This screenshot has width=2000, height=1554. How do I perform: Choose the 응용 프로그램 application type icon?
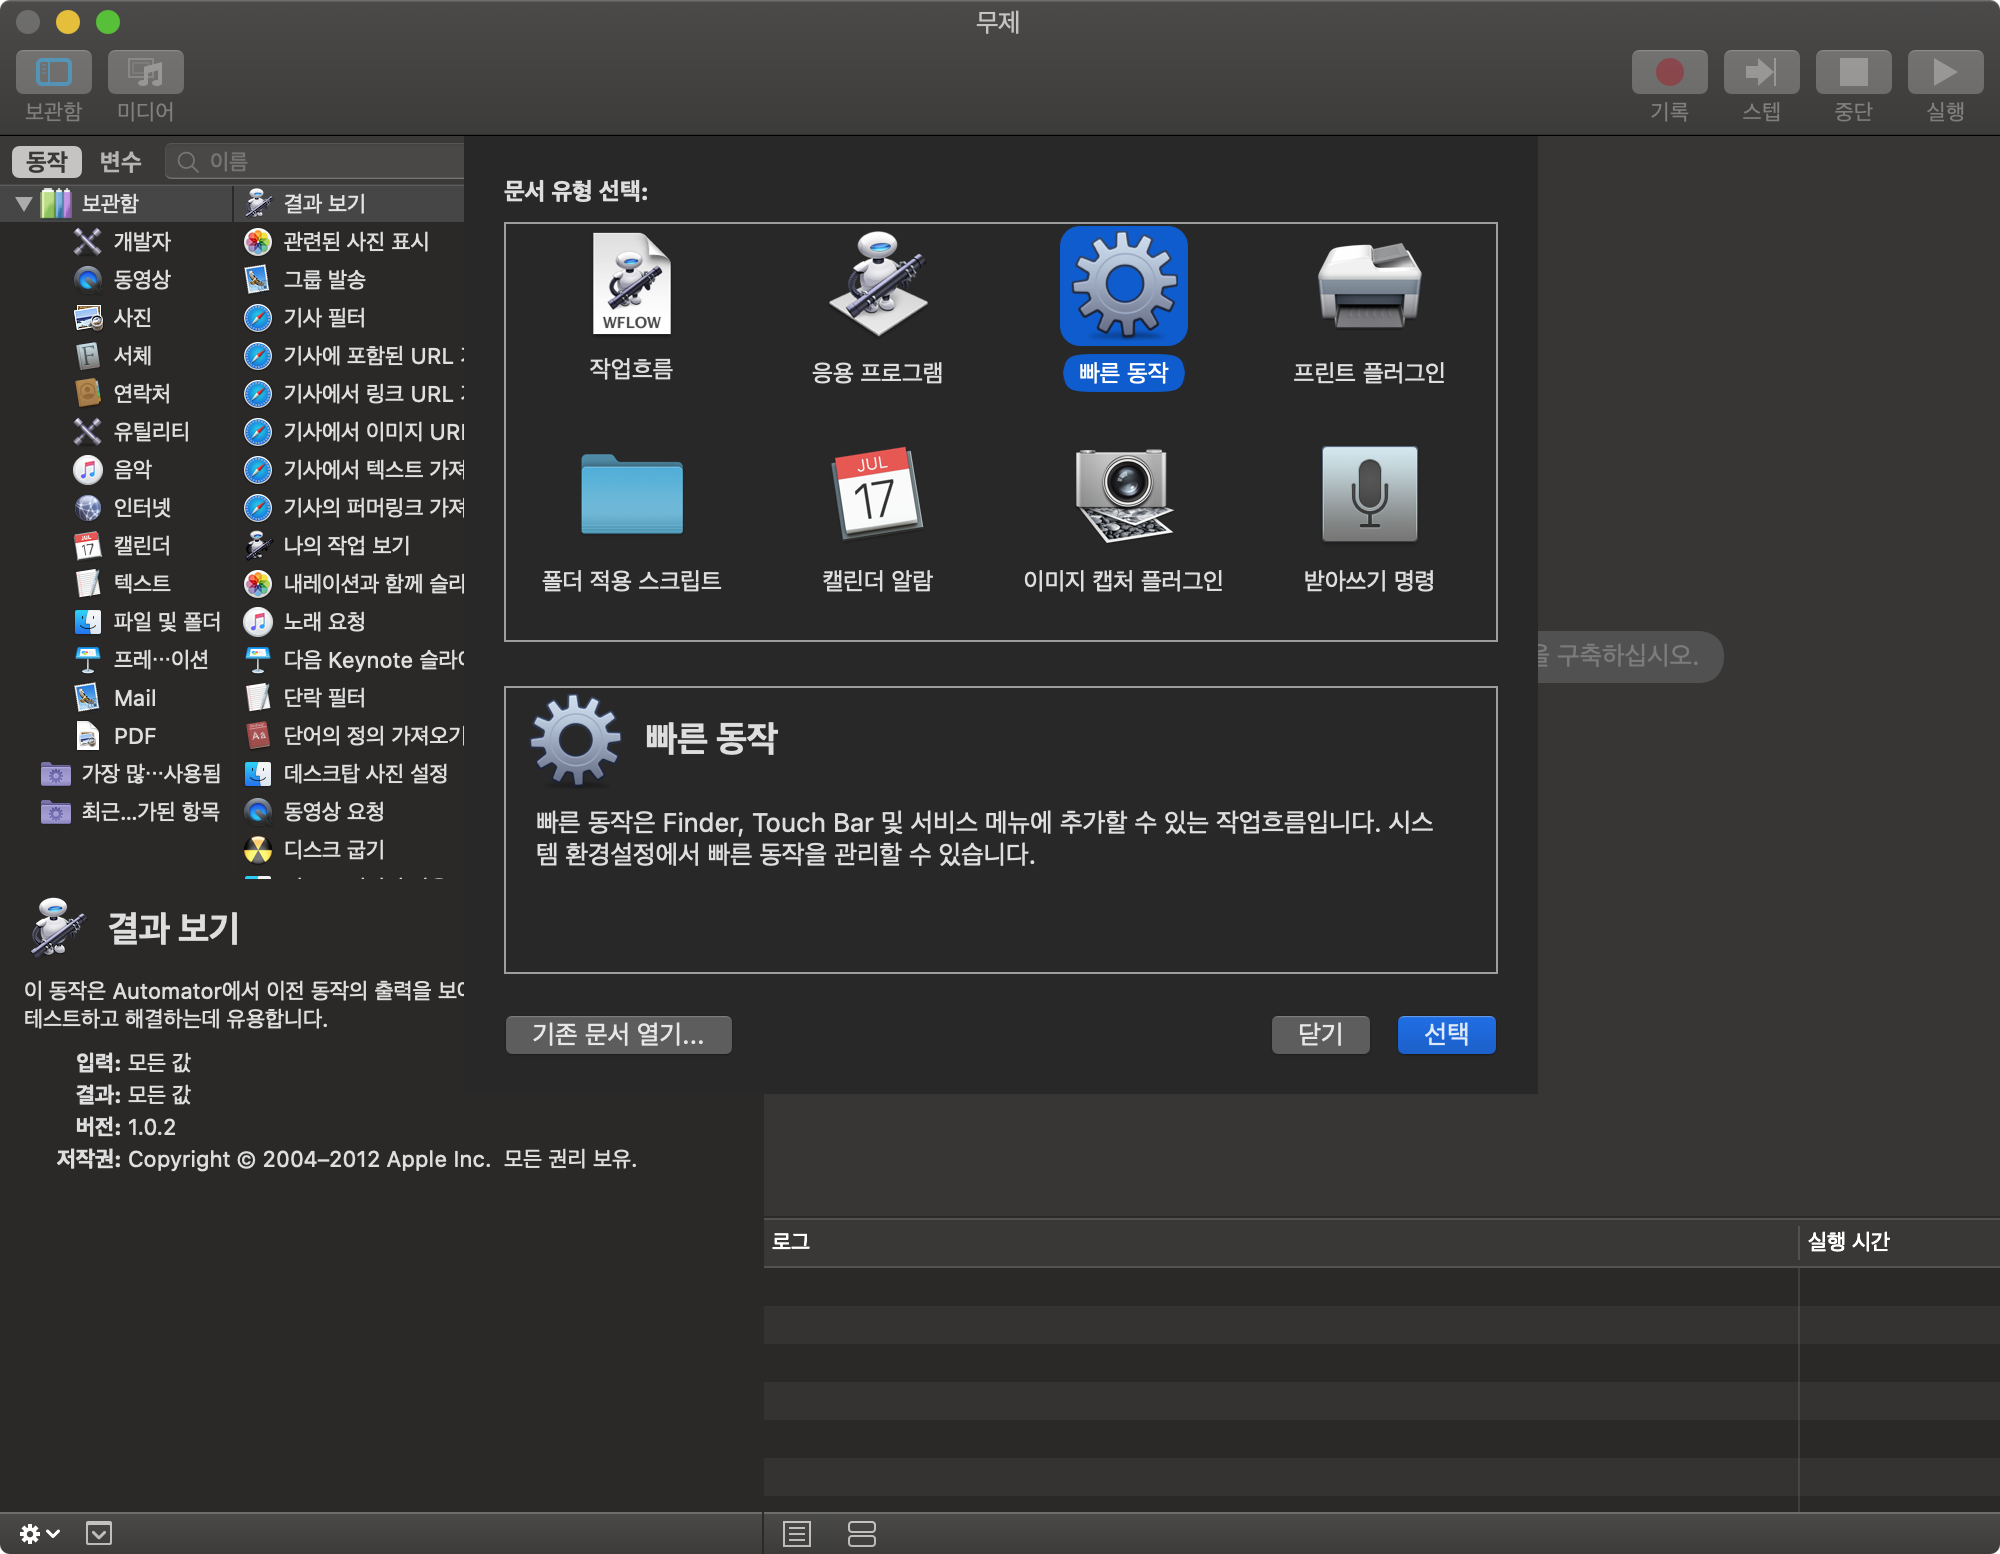click(877, 285)
